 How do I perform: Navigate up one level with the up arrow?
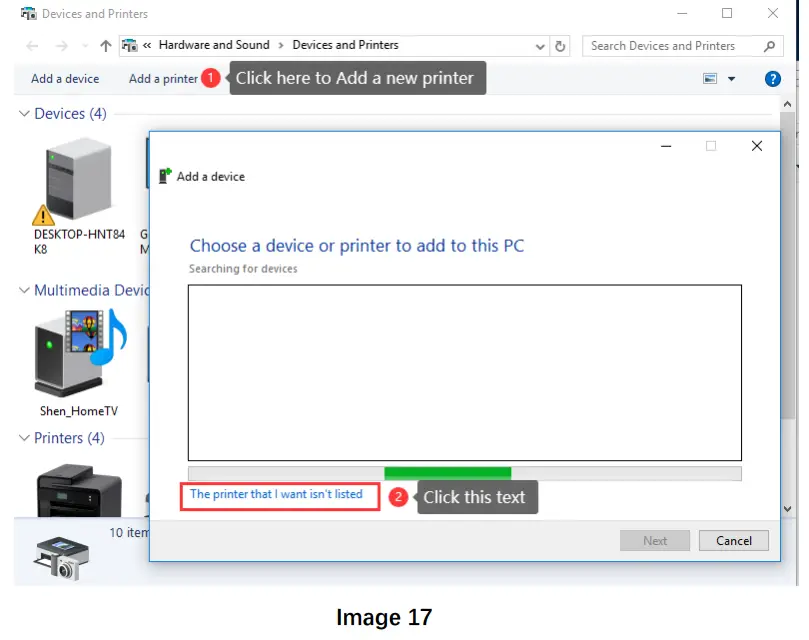[x=105, y=45]
